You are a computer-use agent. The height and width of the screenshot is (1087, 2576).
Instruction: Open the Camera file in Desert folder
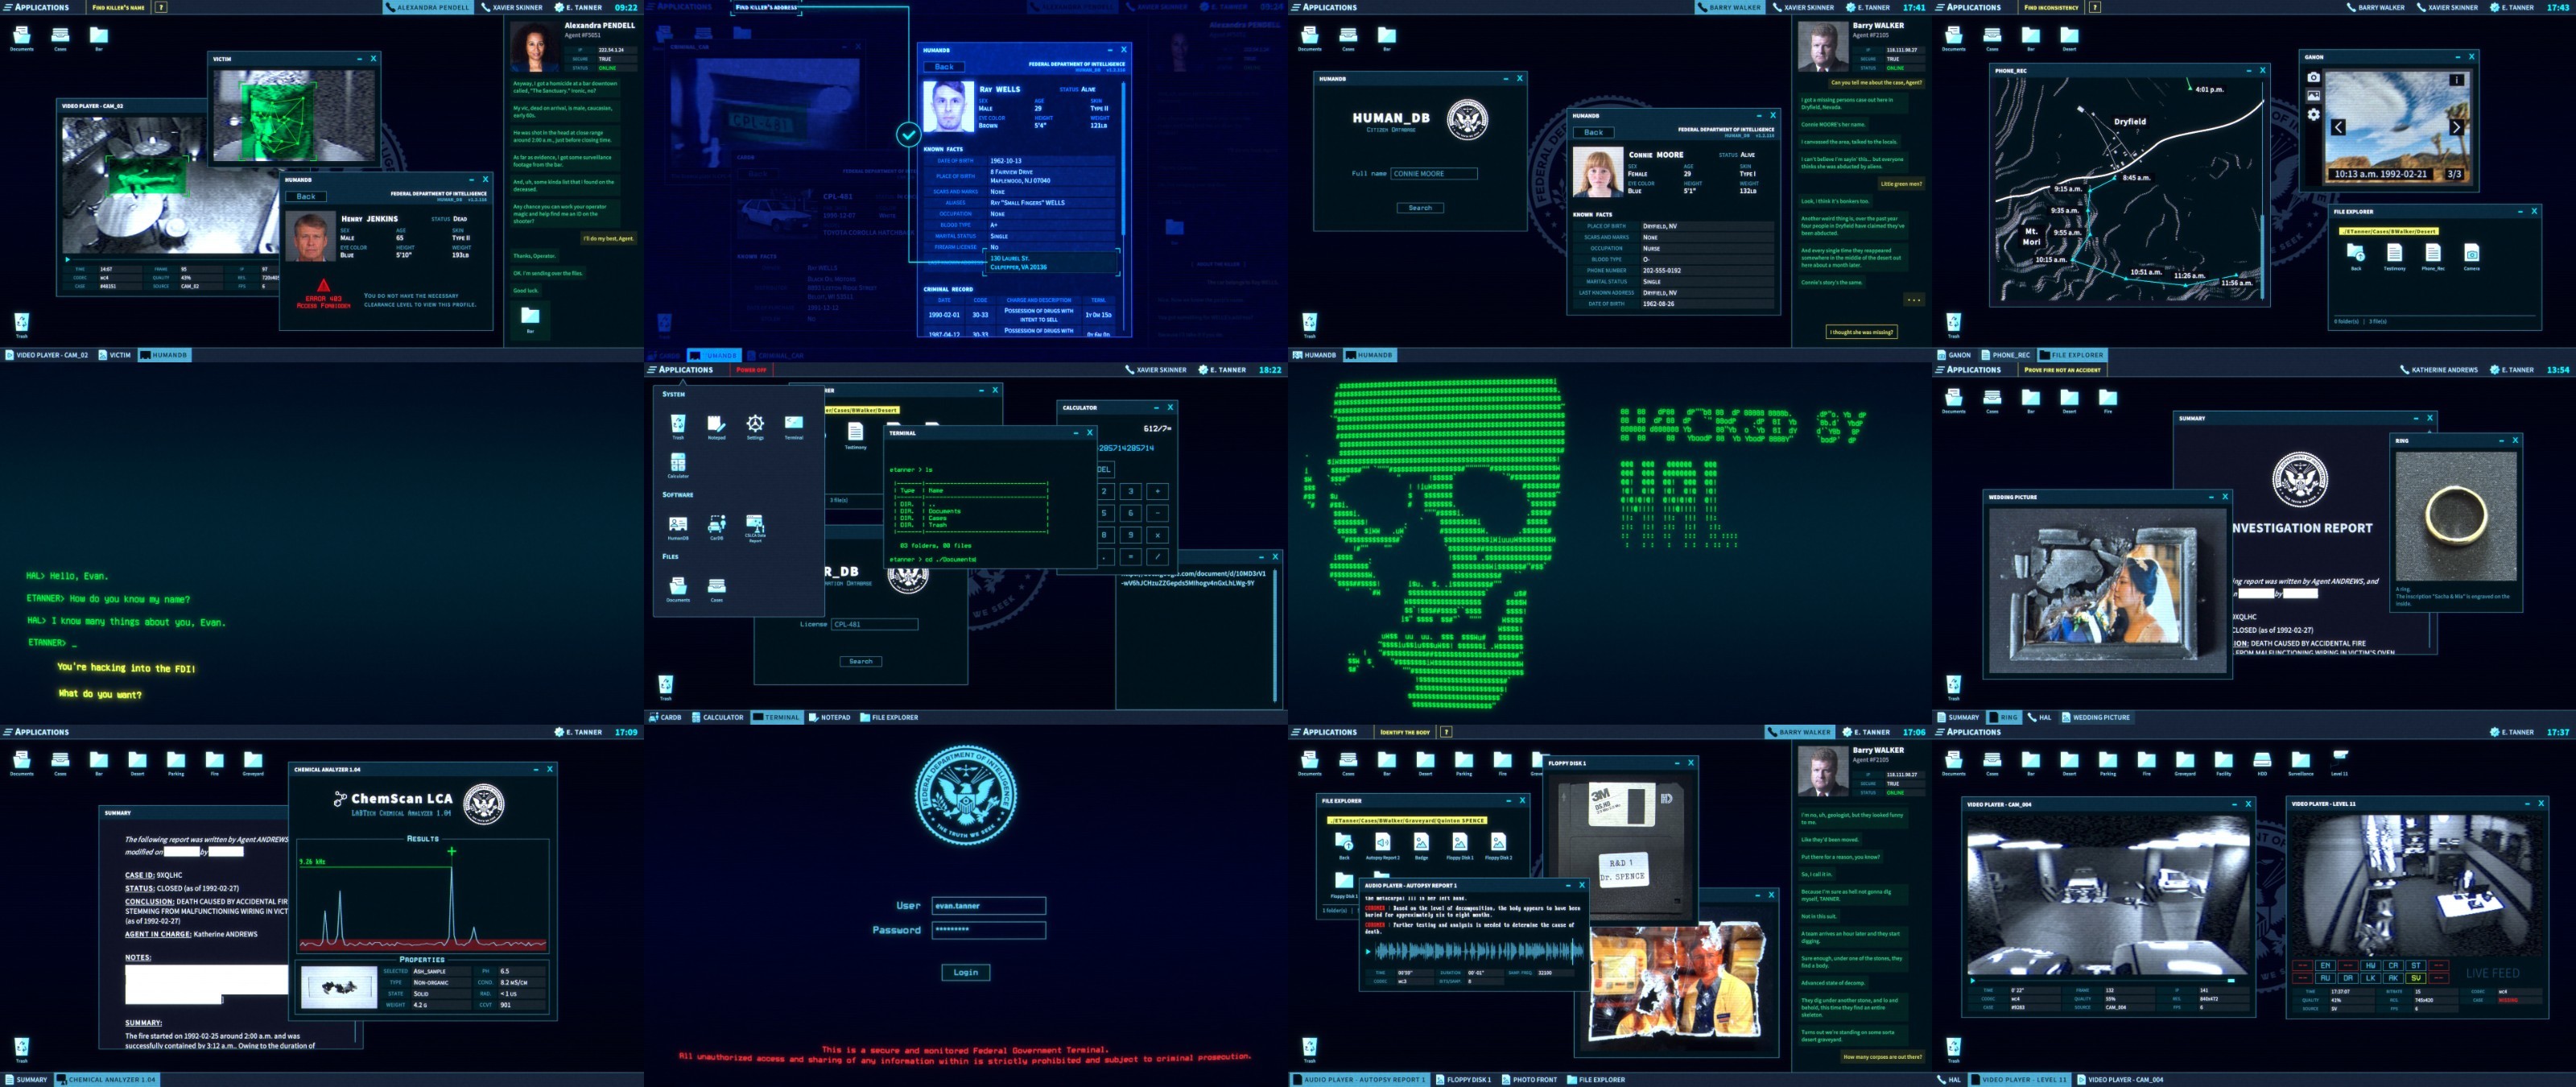(2471, 256)
